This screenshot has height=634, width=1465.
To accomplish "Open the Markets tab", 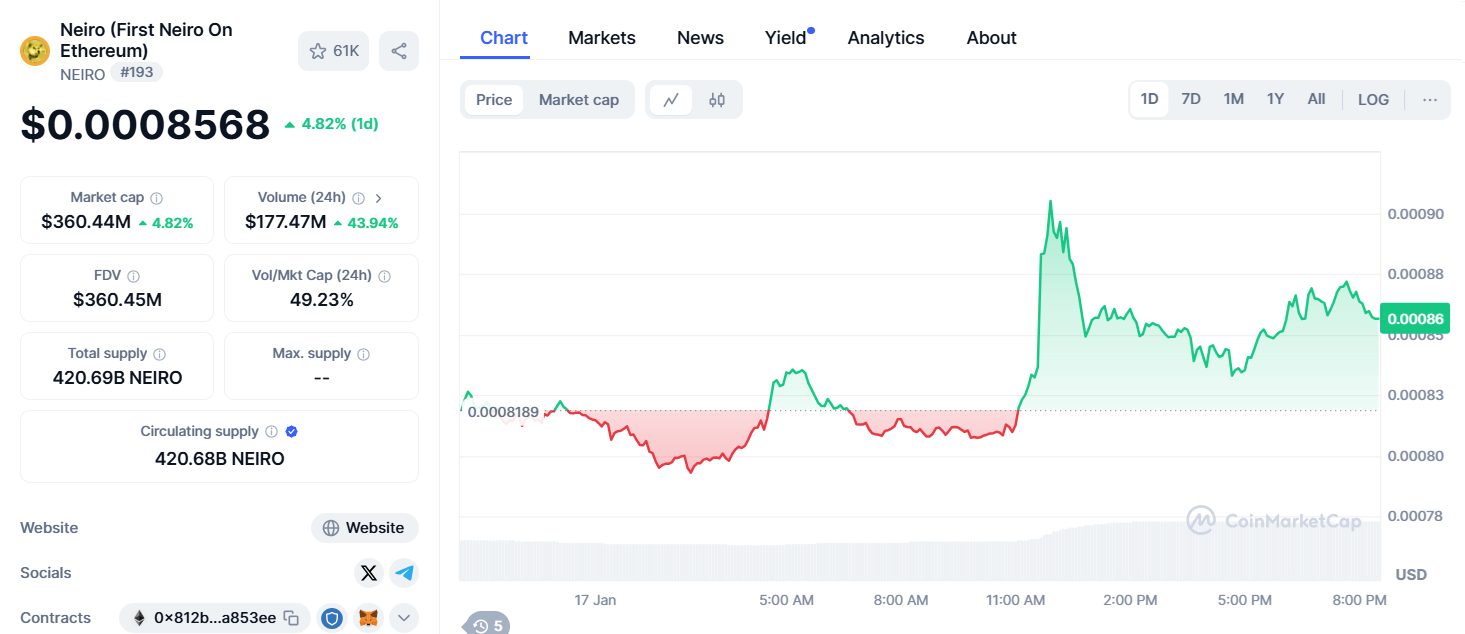I will (x=602, y=38).
